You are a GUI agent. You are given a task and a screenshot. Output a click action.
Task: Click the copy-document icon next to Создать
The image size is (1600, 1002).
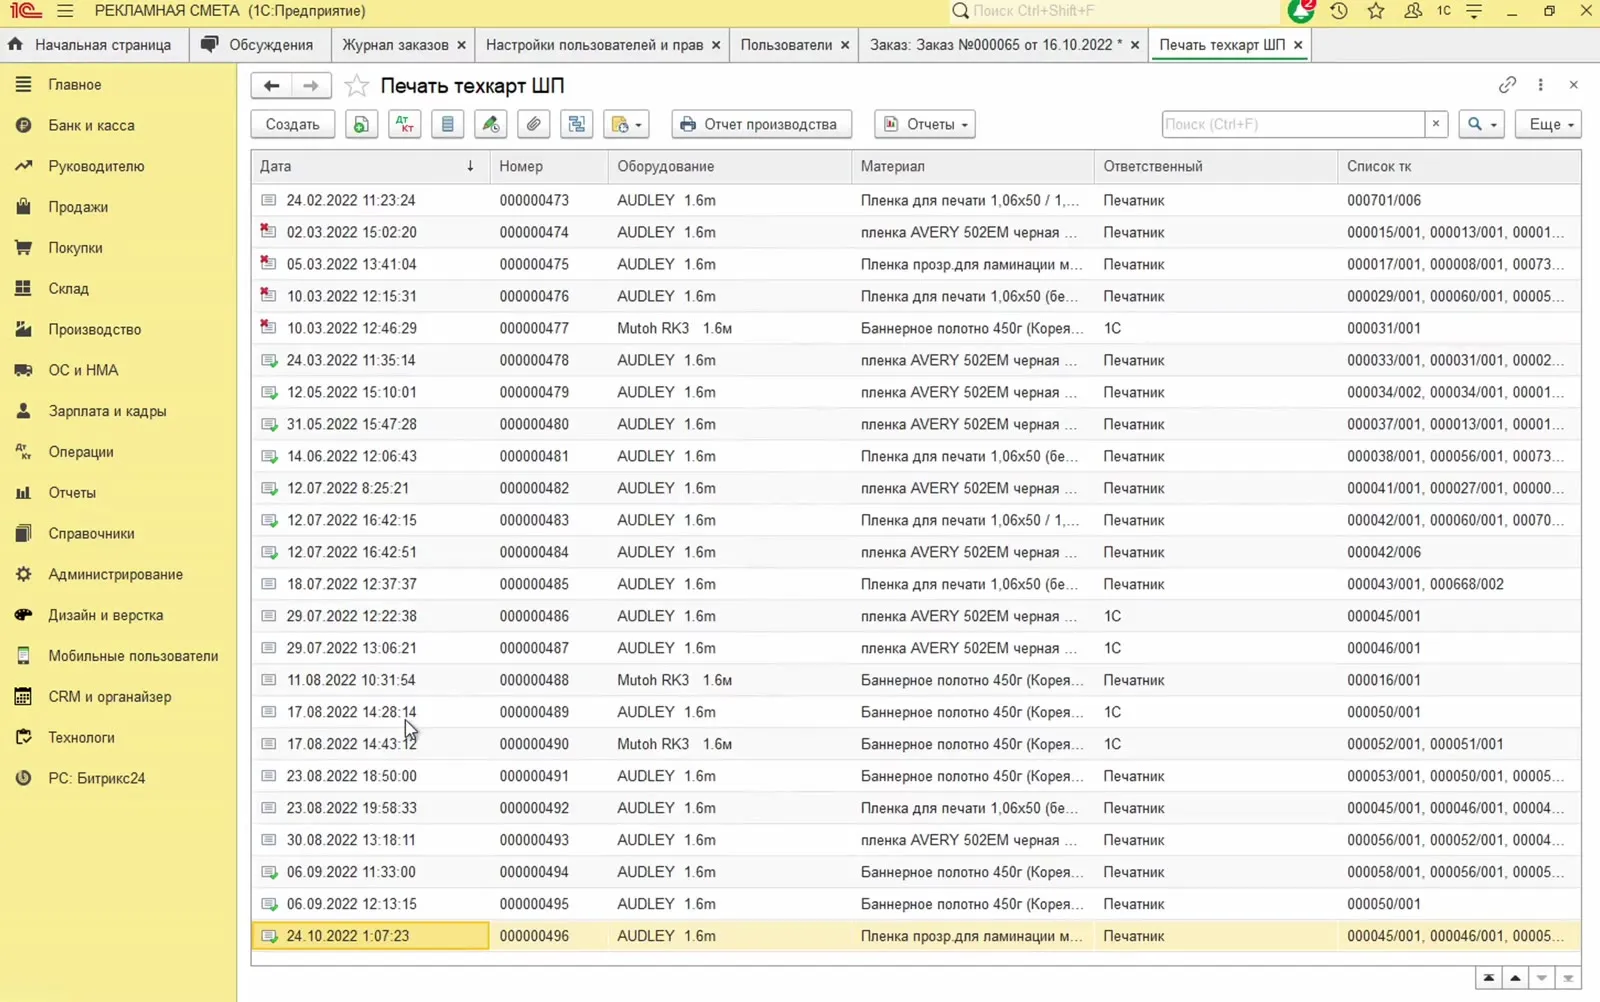pos(361,124)
